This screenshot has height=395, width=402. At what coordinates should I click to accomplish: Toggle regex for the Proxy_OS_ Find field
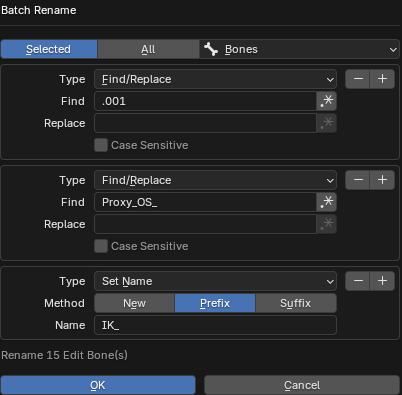click(x=327, y=202)
